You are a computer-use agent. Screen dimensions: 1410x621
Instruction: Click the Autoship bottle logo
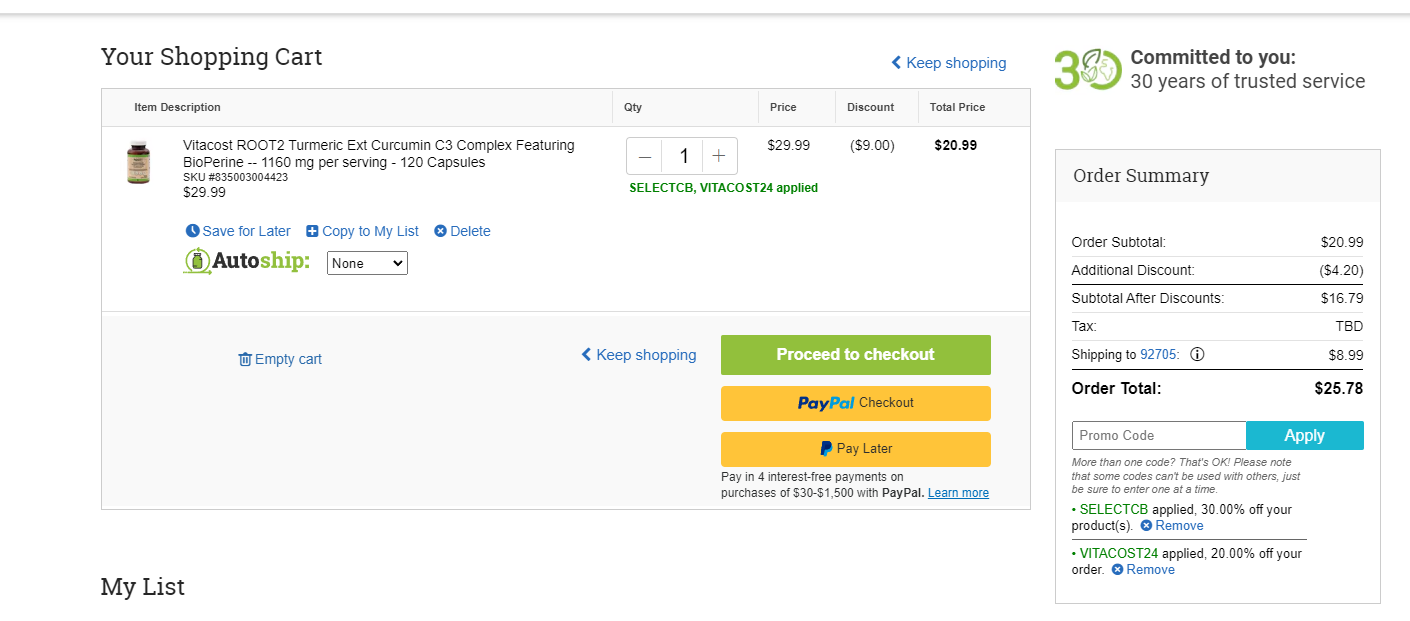click(x=197, y=262)
